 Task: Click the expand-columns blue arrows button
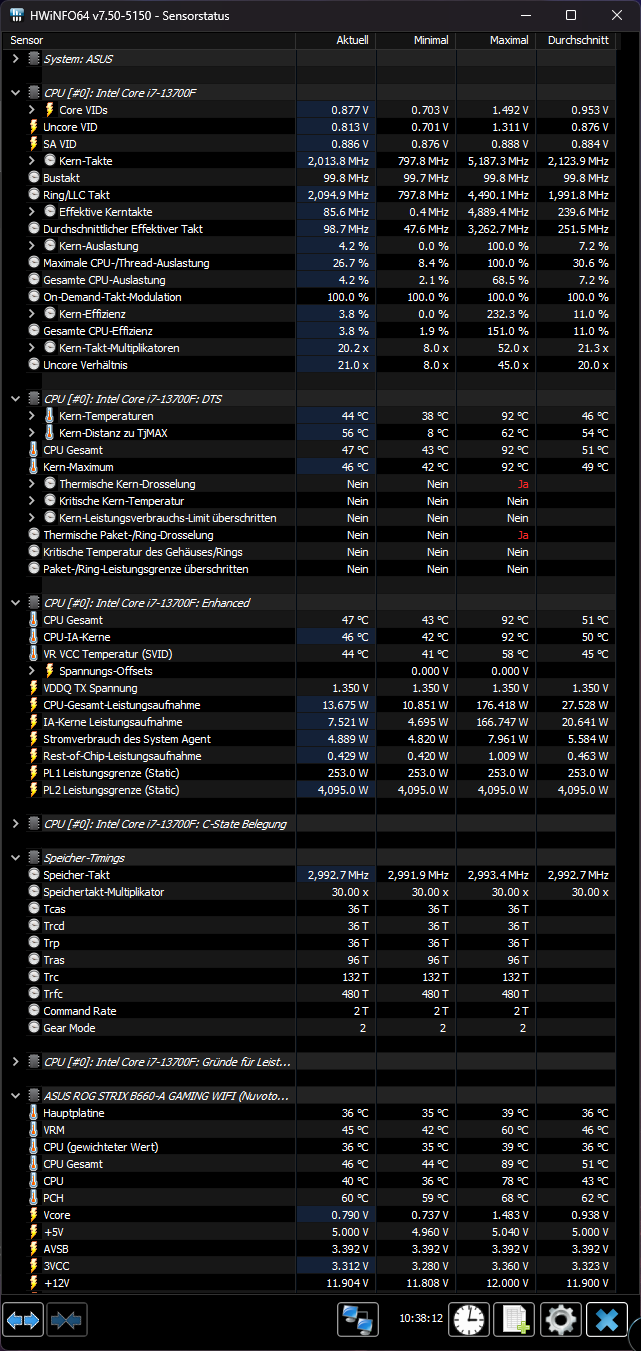(x=23, y=1320)
